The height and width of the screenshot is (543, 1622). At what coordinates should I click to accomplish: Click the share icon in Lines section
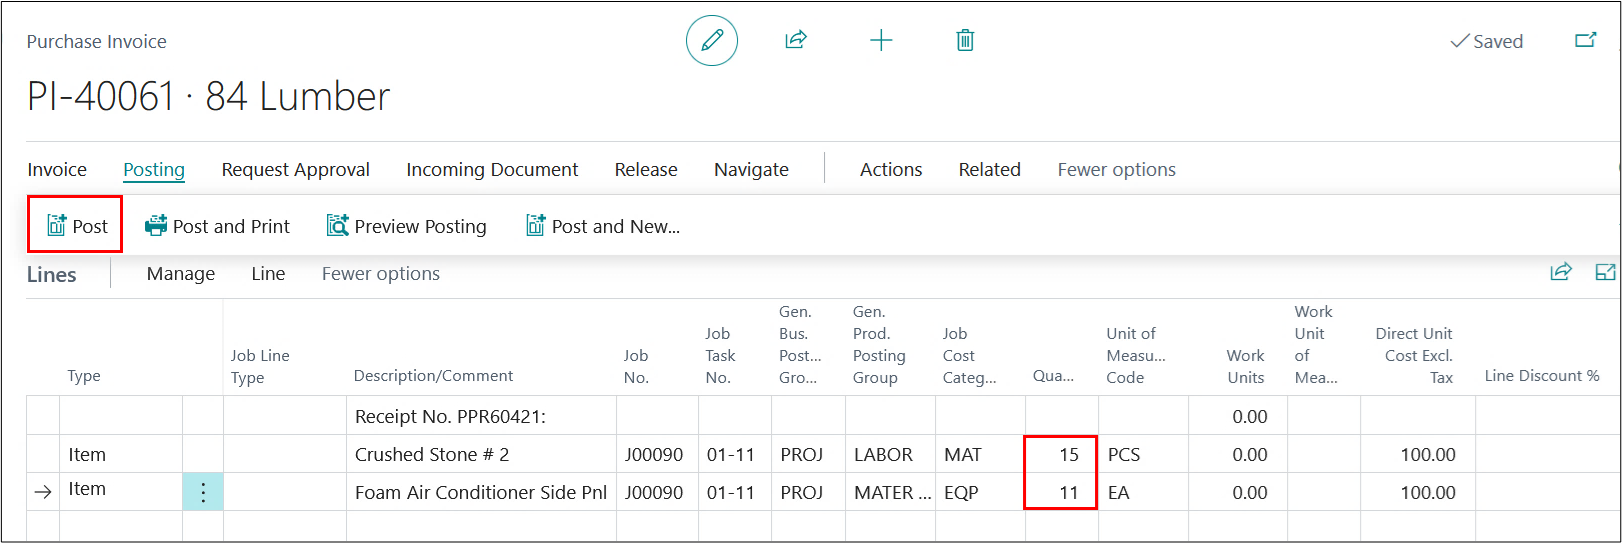pyautogui.click(x=1560, y=272)
